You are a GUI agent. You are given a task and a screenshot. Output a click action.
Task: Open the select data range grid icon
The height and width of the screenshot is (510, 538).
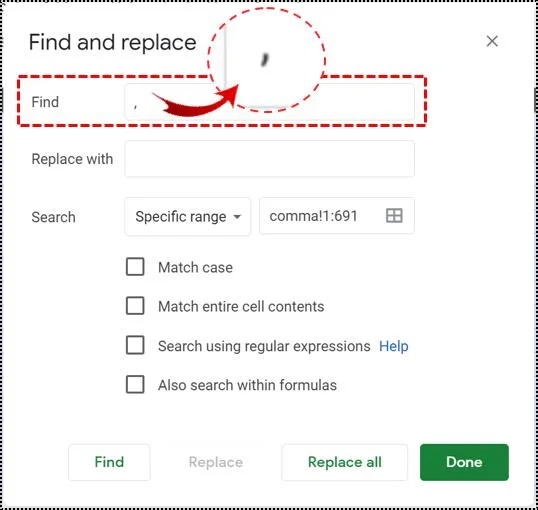[394, 216]
